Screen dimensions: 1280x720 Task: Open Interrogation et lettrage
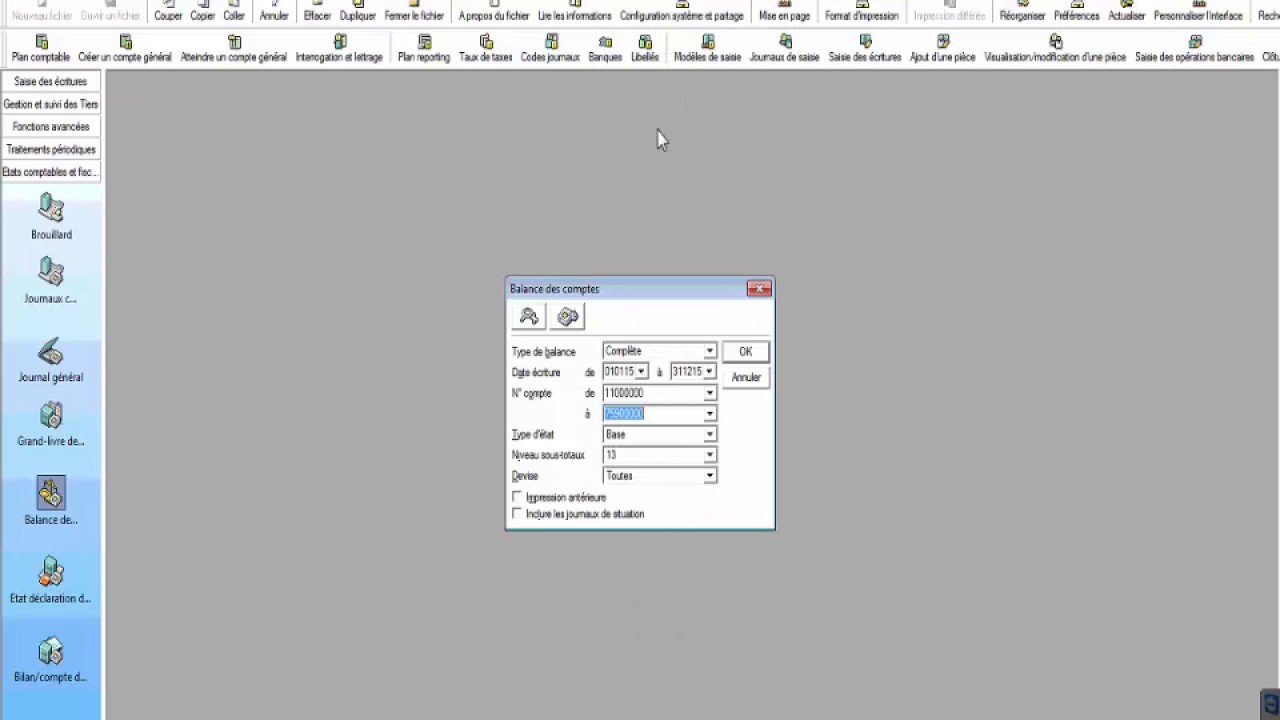pyautogui.click(x=339, y=49)
